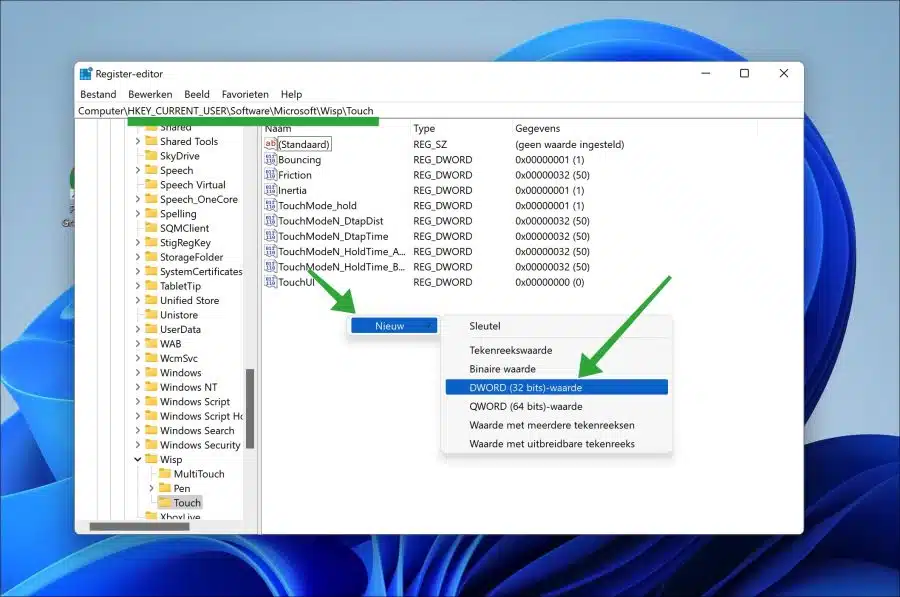This screenshot has width=900, height=597.
Task: Click the Speech folder icon
Action: coord(152,170)
